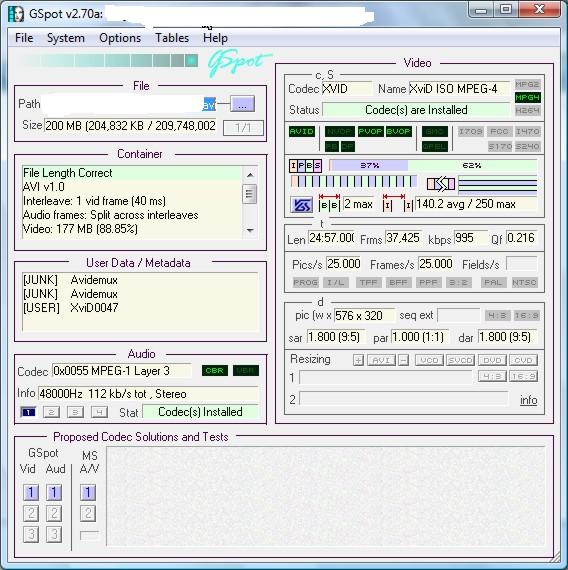Screen dimensions: 568x570
Task: Open the Options menu
Action: coord(120,38)
